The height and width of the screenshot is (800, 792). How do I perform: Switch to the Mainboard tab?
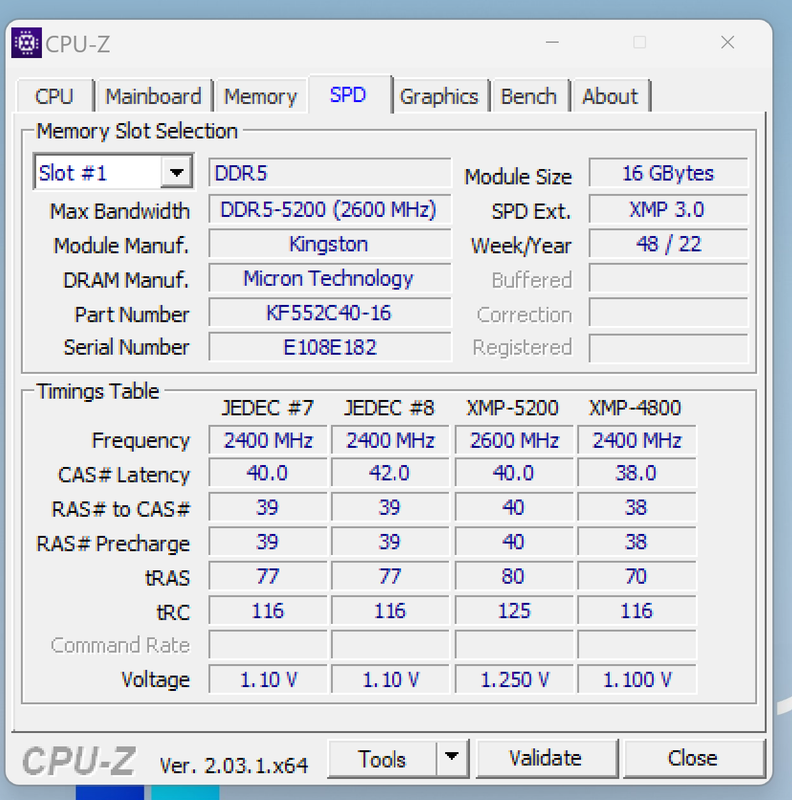tap(154, 96)
